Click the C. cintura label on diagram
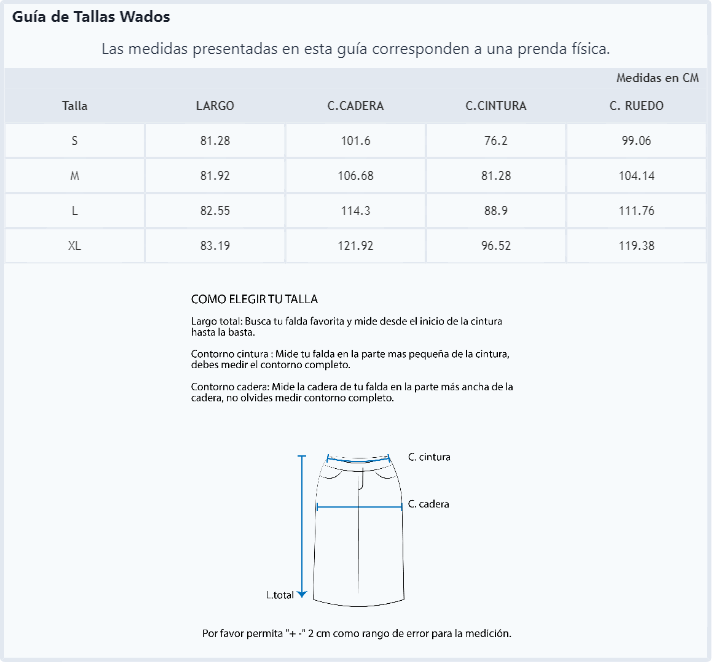Viewport: 712px width, 662px height. pyautogui.click(x=429, y=457)
